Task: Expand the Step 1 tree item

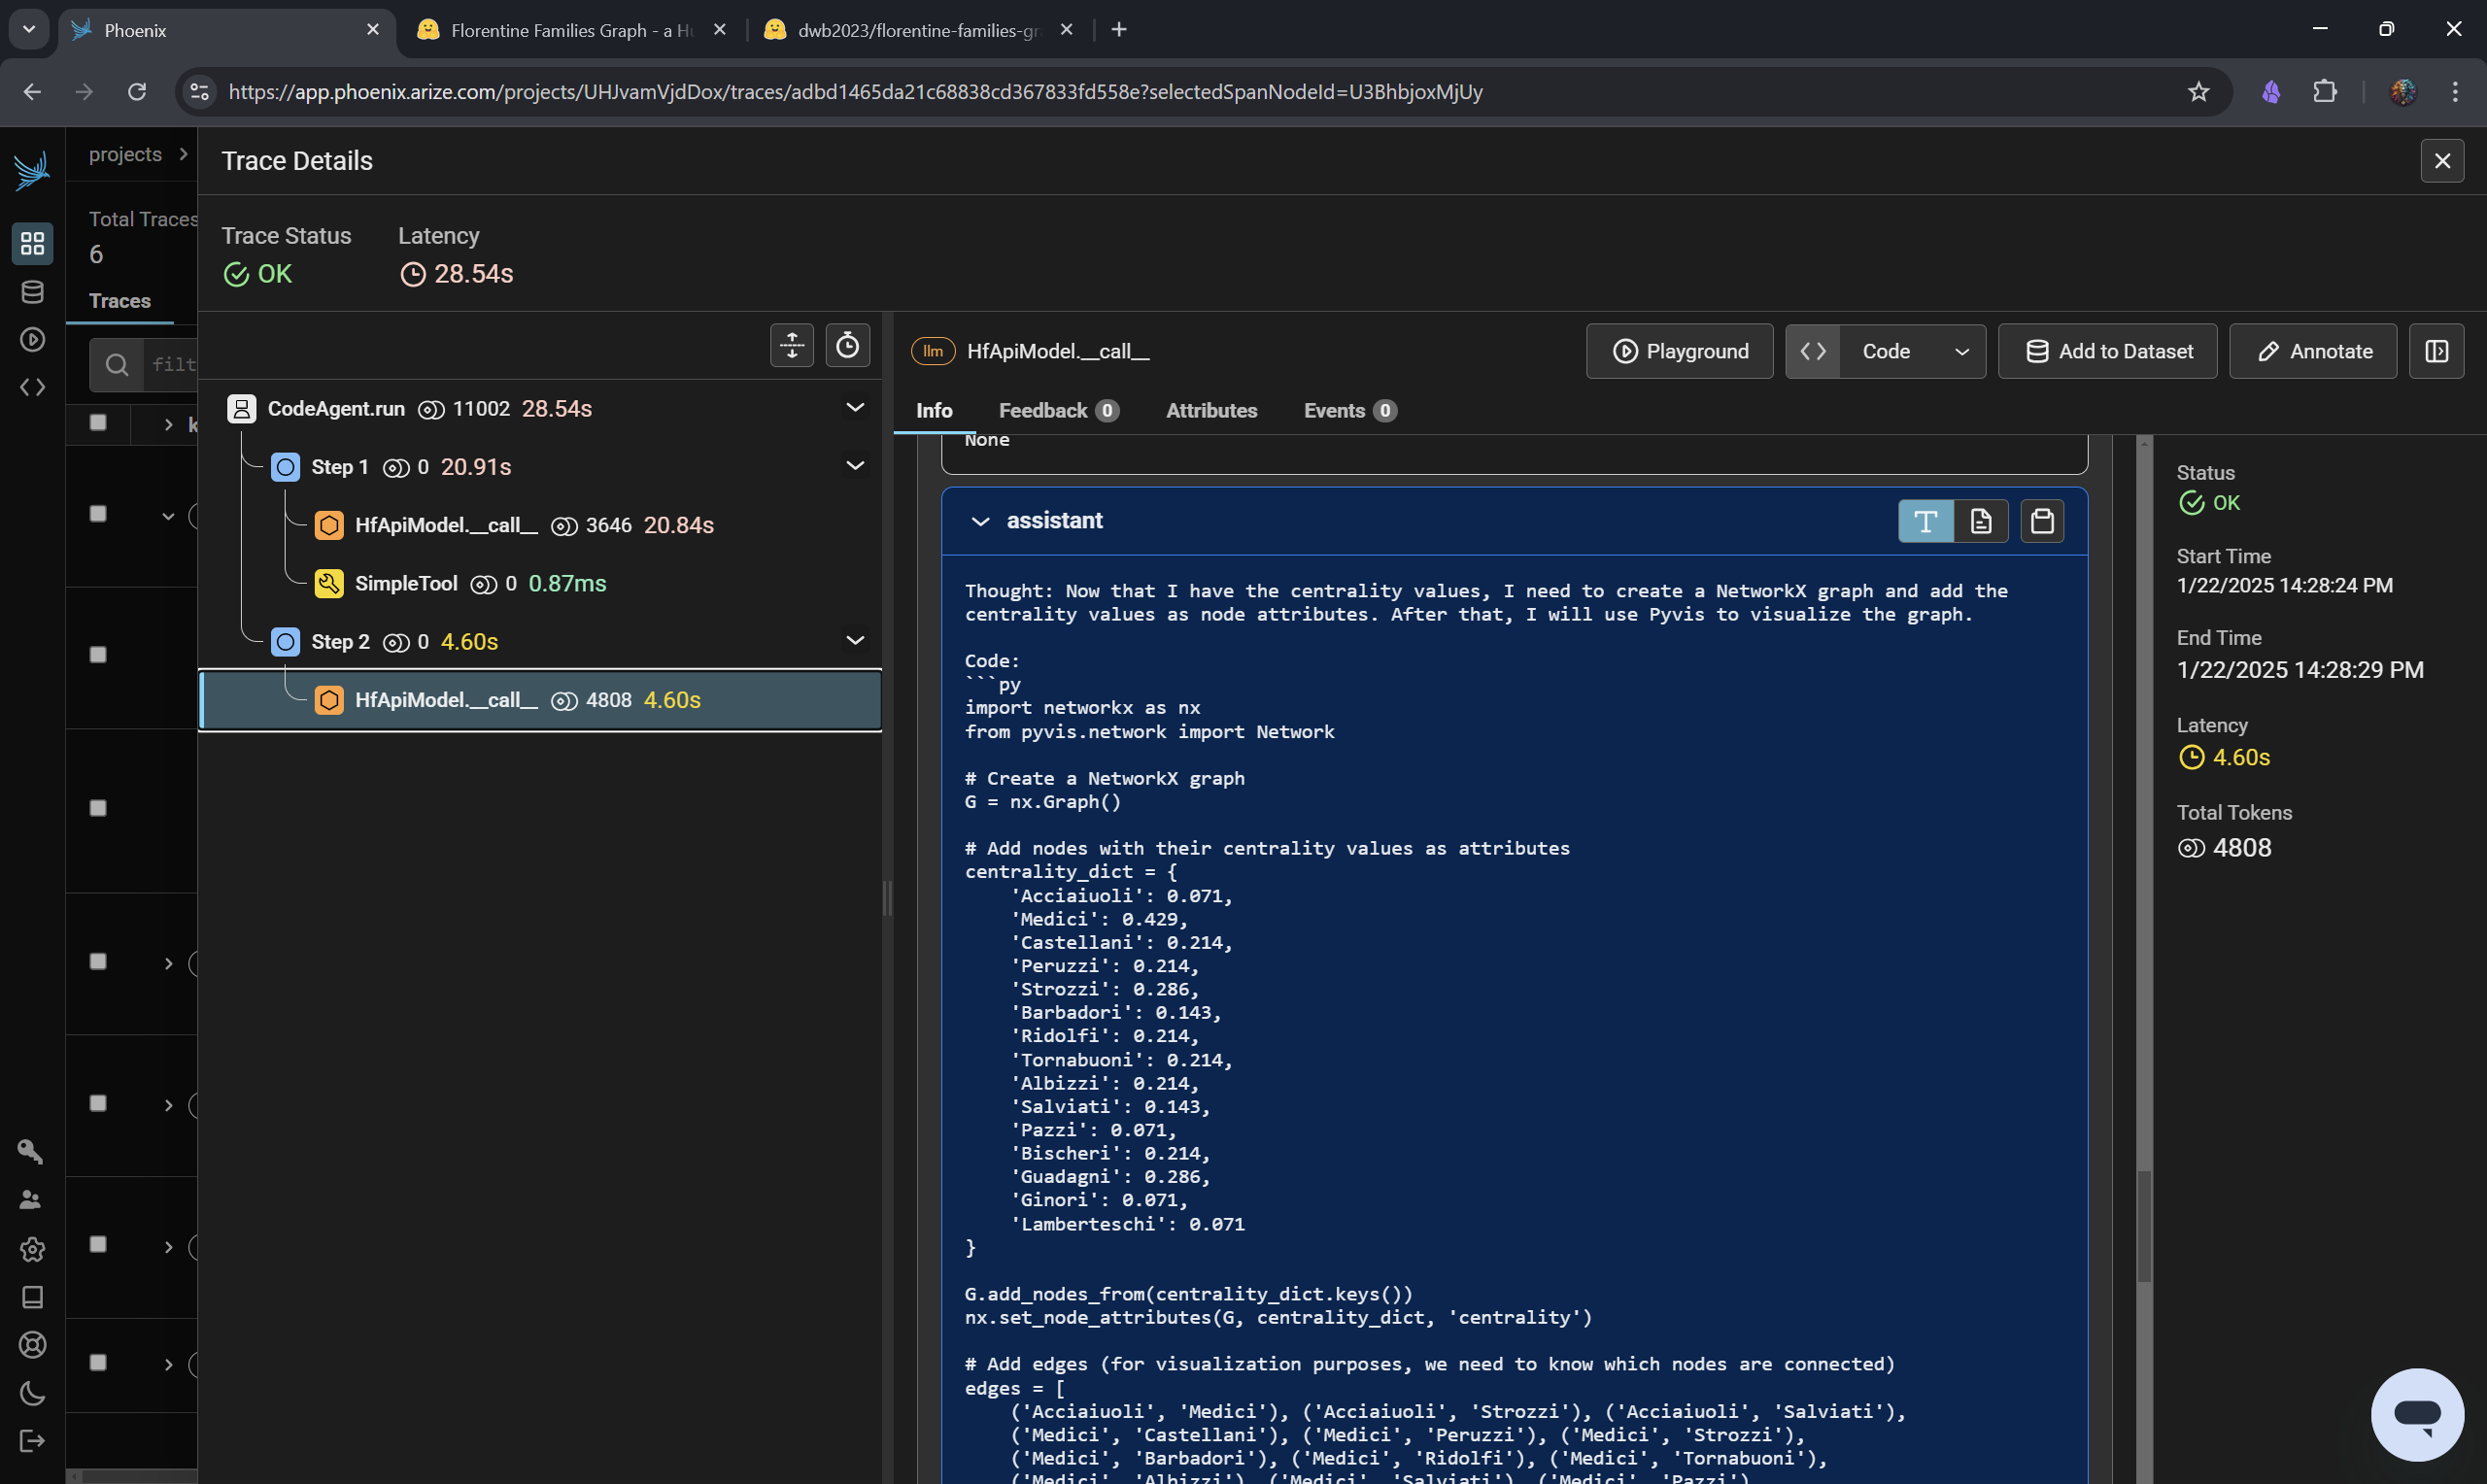Action: (x=855, y=466)
